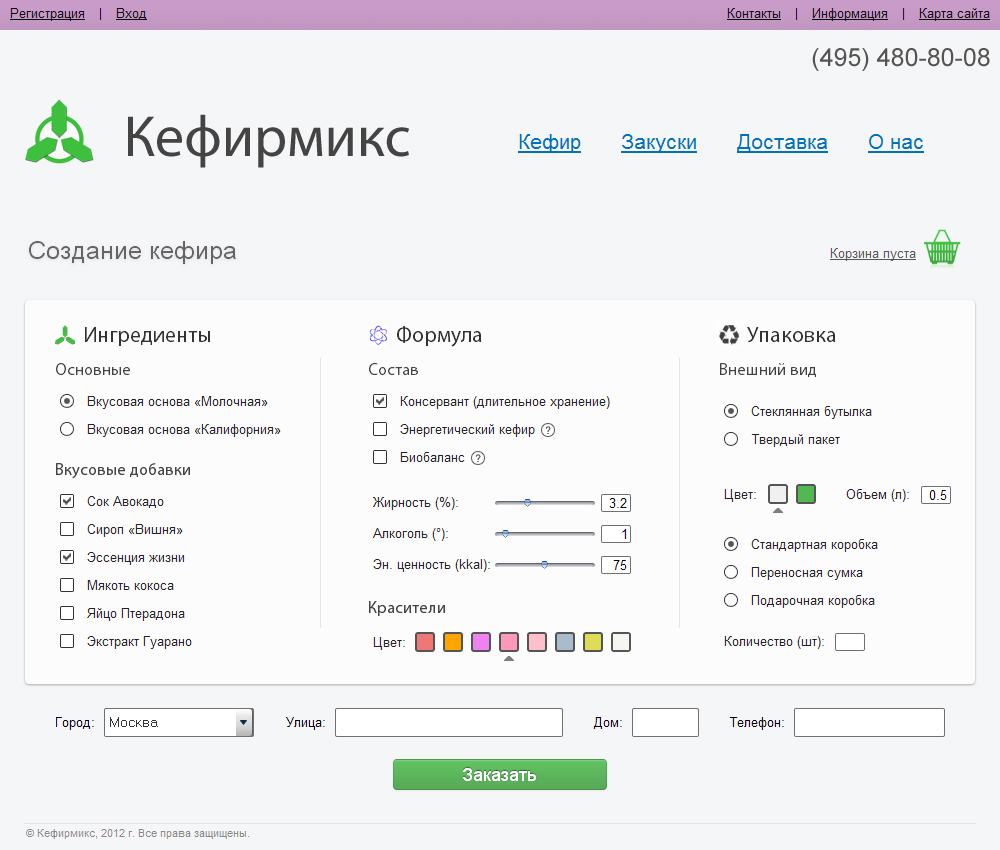Click help icon next to Энергетический кефир

548,430
